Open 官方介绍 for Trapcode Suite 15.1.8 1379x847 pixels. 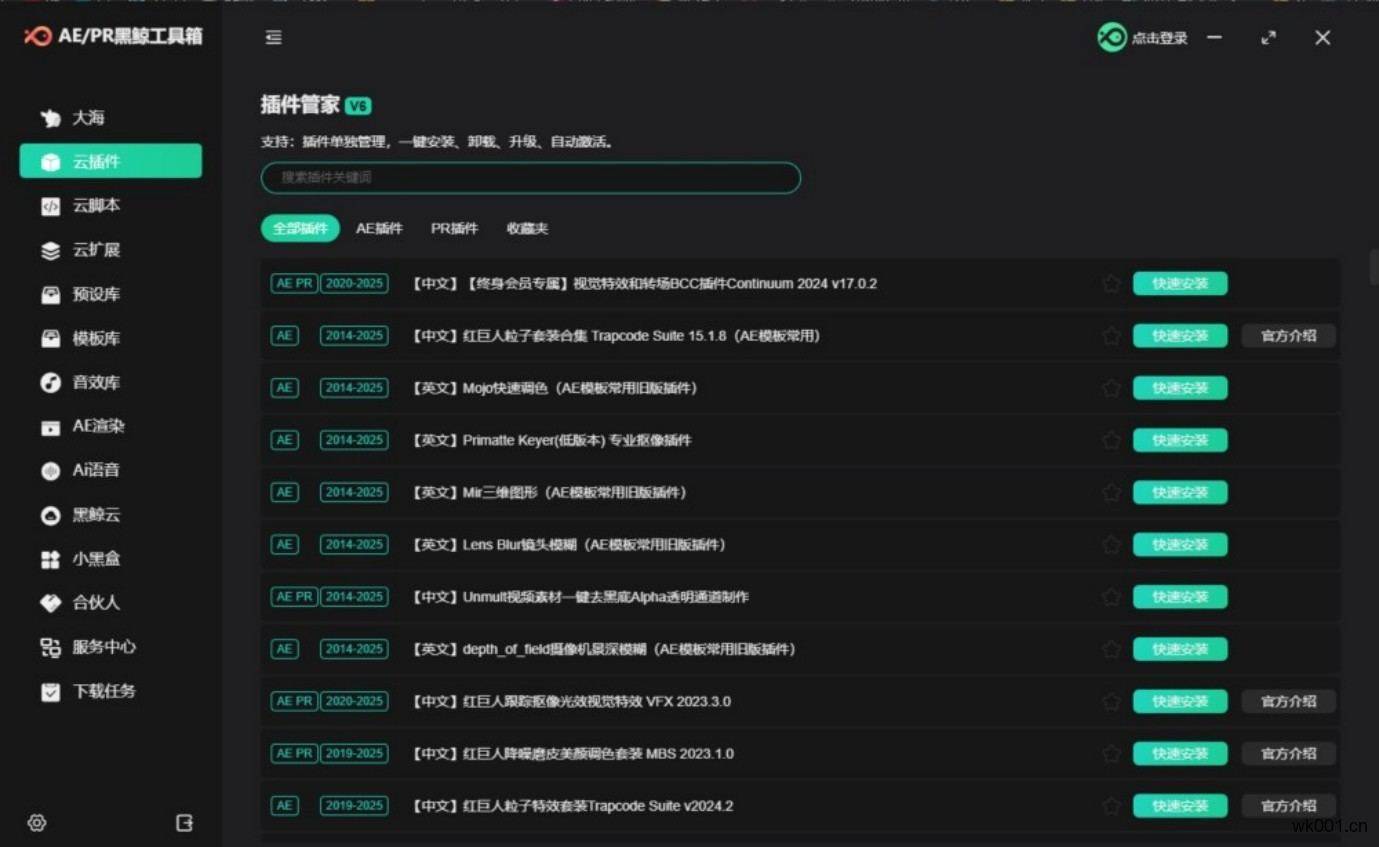click(x=1288, y=336)
